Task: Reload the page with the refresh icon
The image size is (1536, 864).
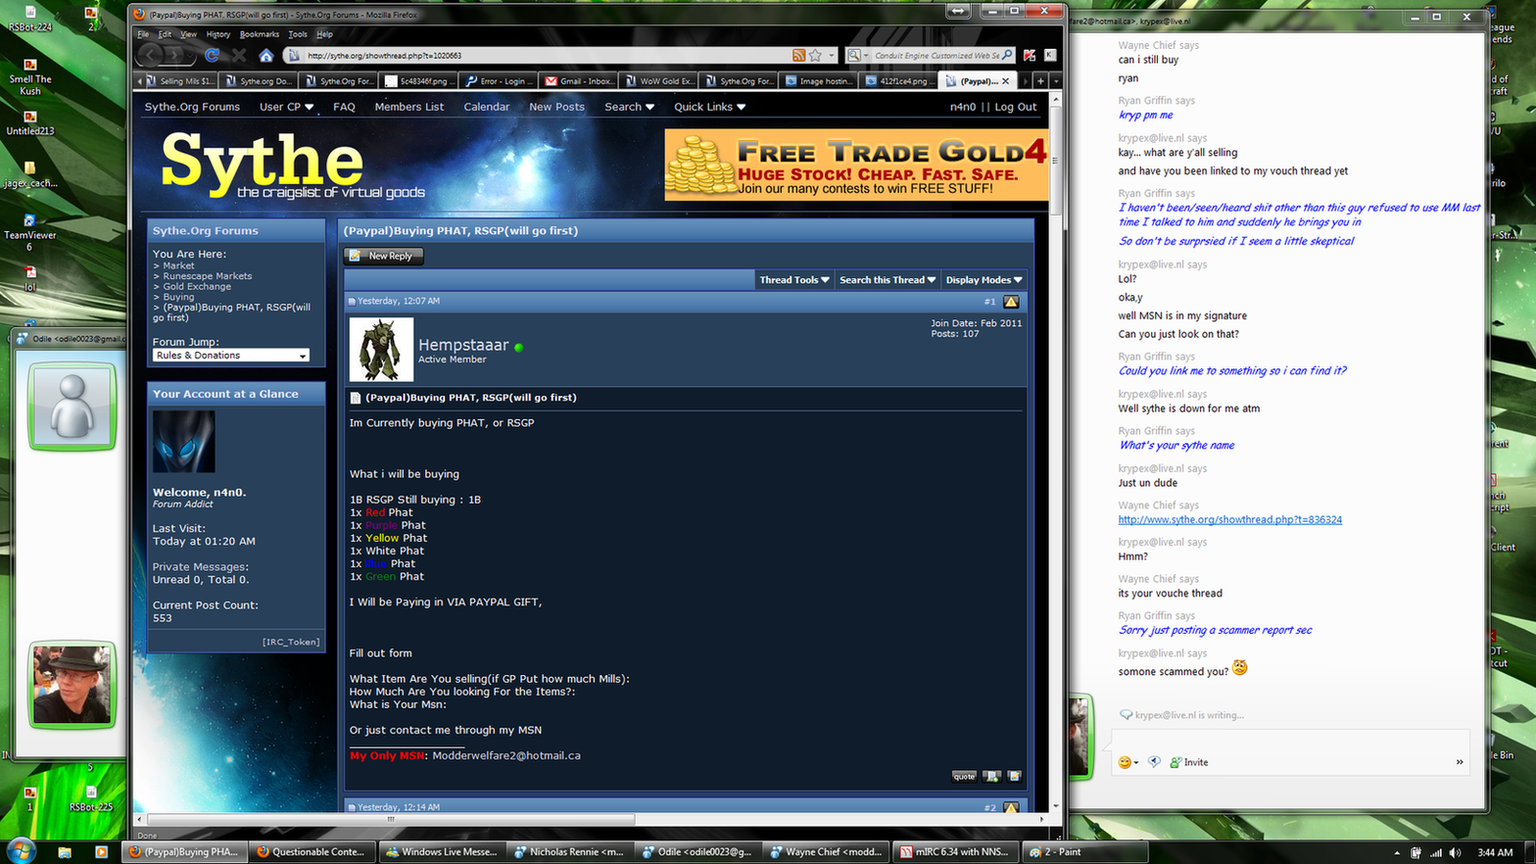Action: (x=212, y=55)
